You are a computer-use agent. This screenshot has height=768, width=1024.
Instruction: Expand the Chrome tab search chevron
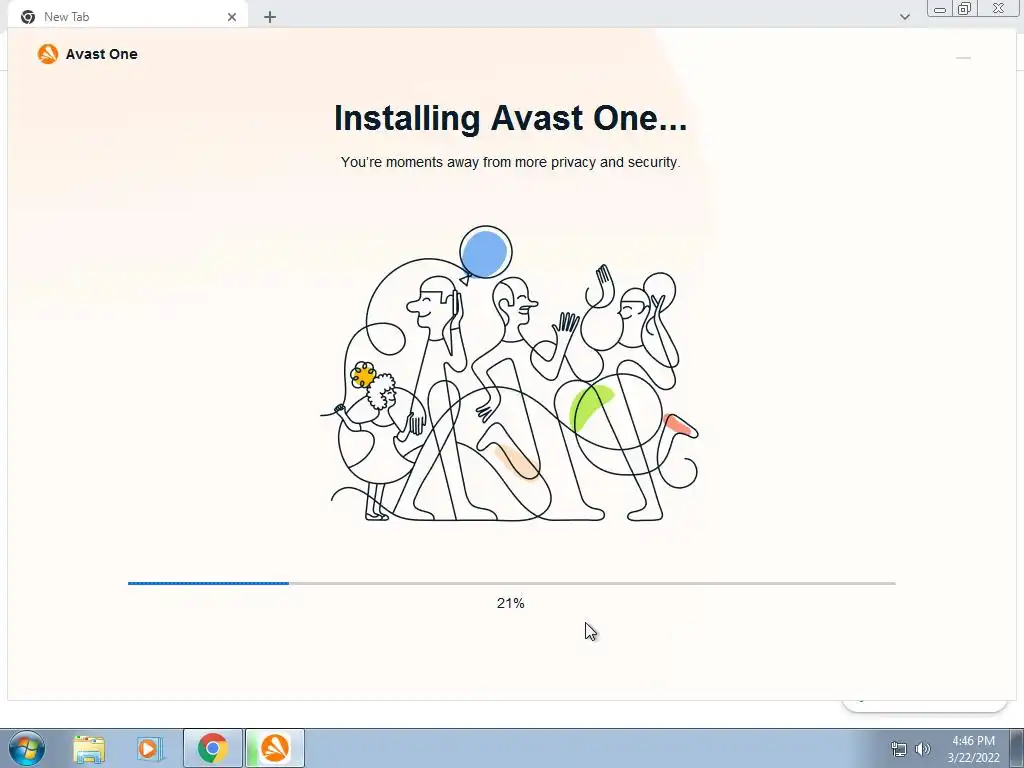pyautogui.click(x=904, y=17)
